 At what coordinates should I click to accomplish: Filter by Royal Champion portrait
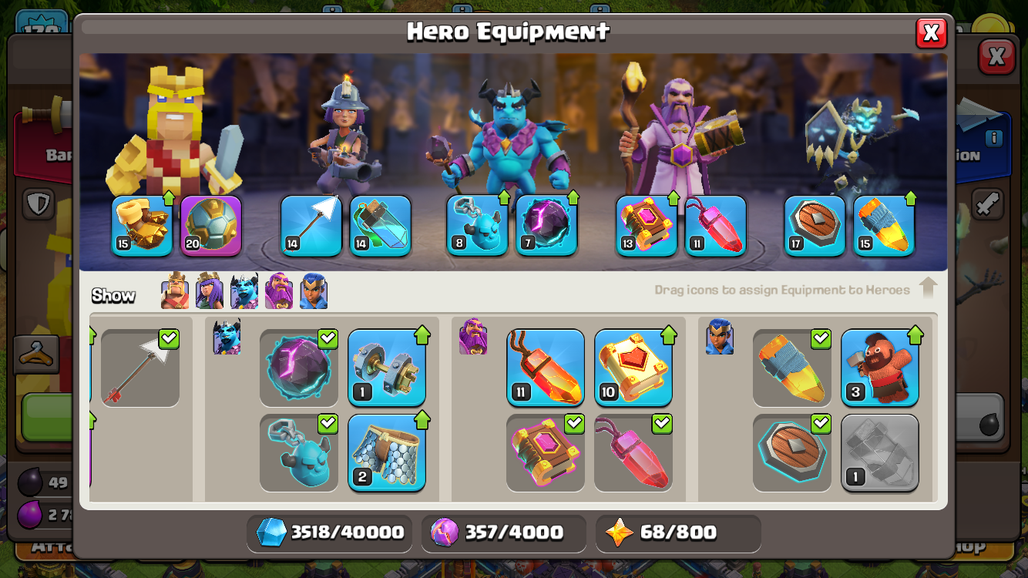[x=313, y=291]
